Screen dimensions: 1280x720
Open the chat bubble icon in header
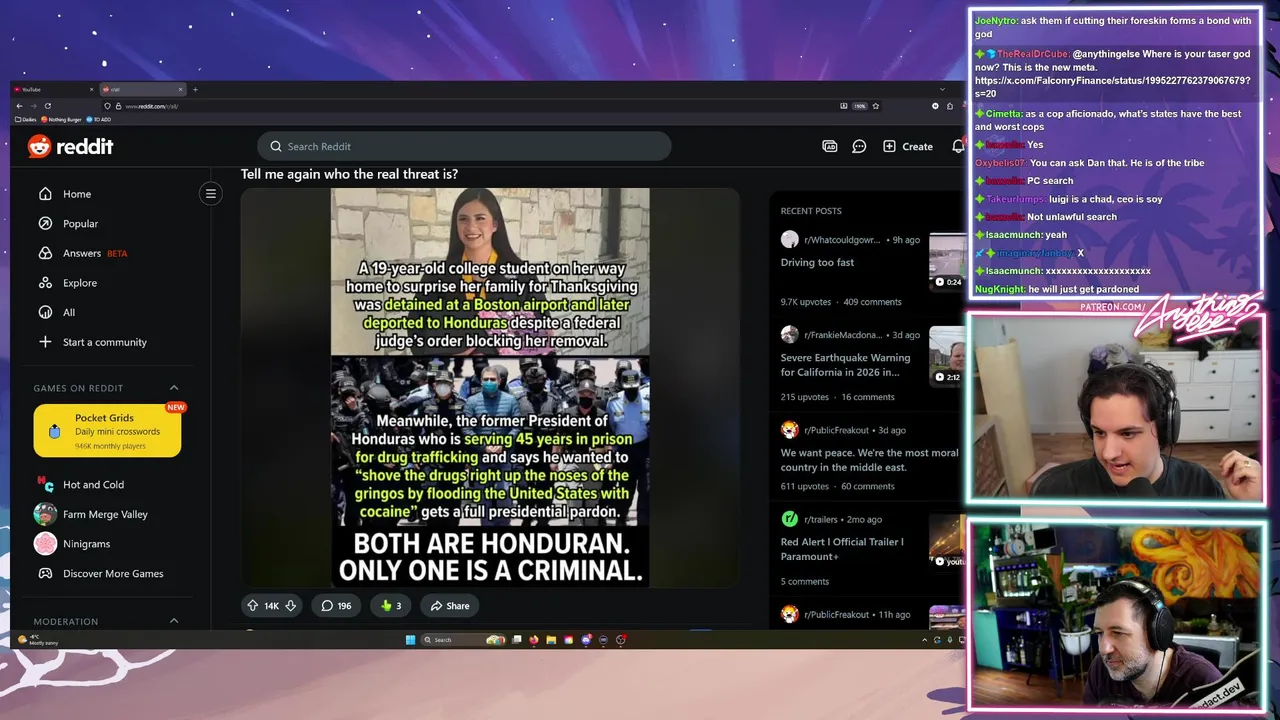[x=859, y=146]
